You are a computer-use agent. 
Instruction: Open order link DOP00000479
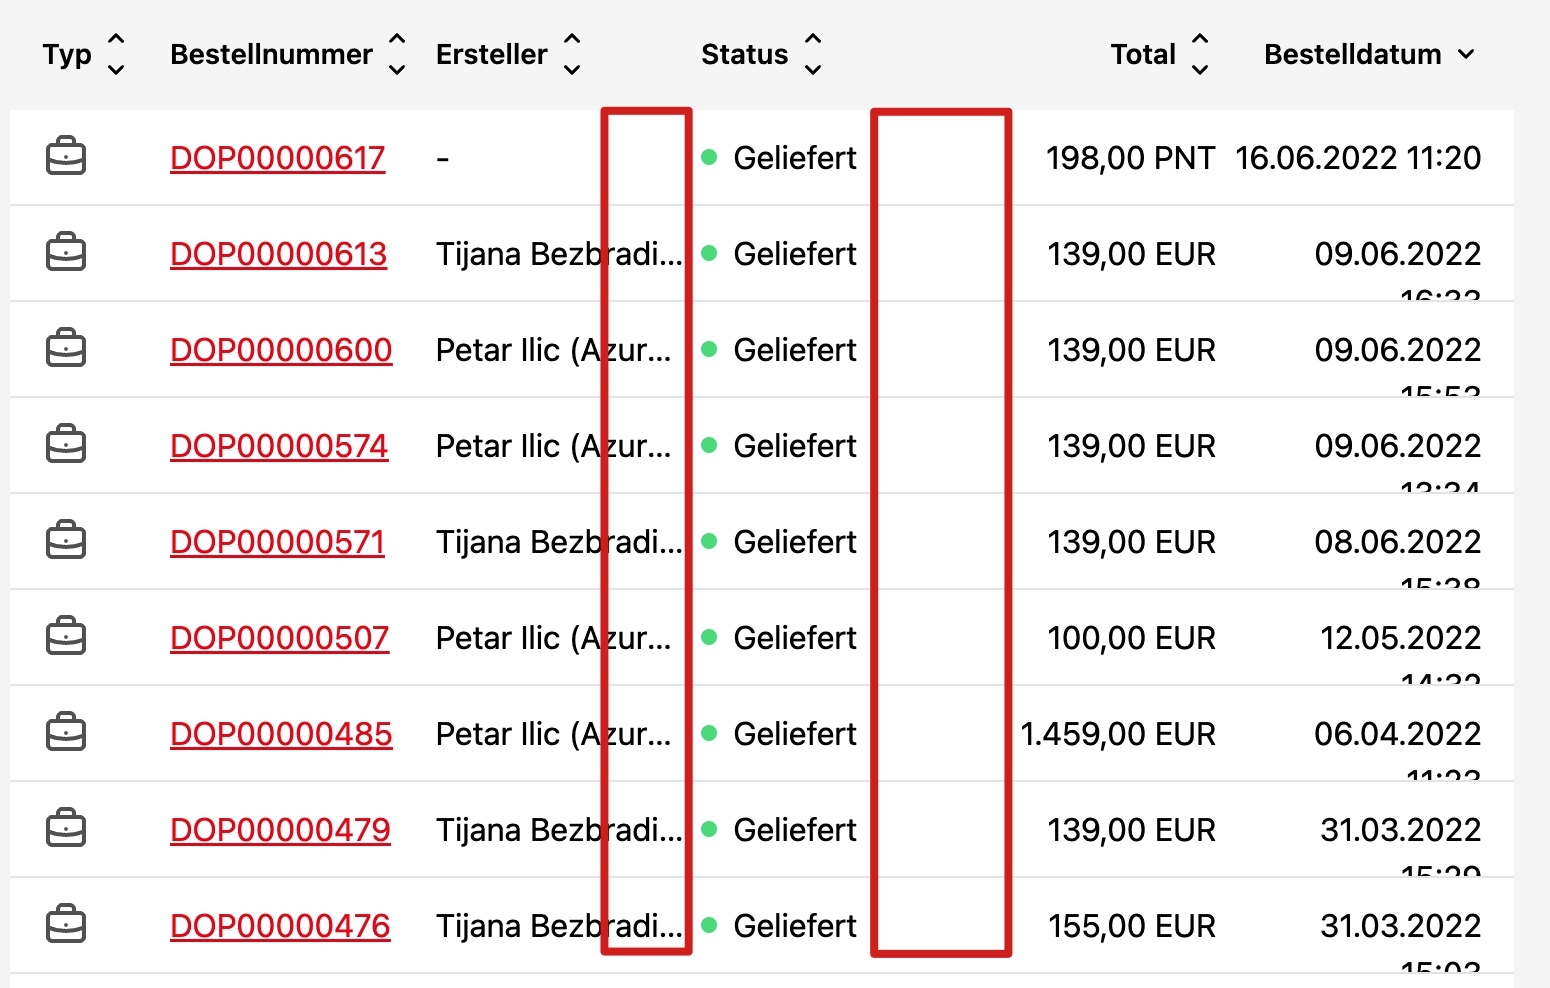280,830
